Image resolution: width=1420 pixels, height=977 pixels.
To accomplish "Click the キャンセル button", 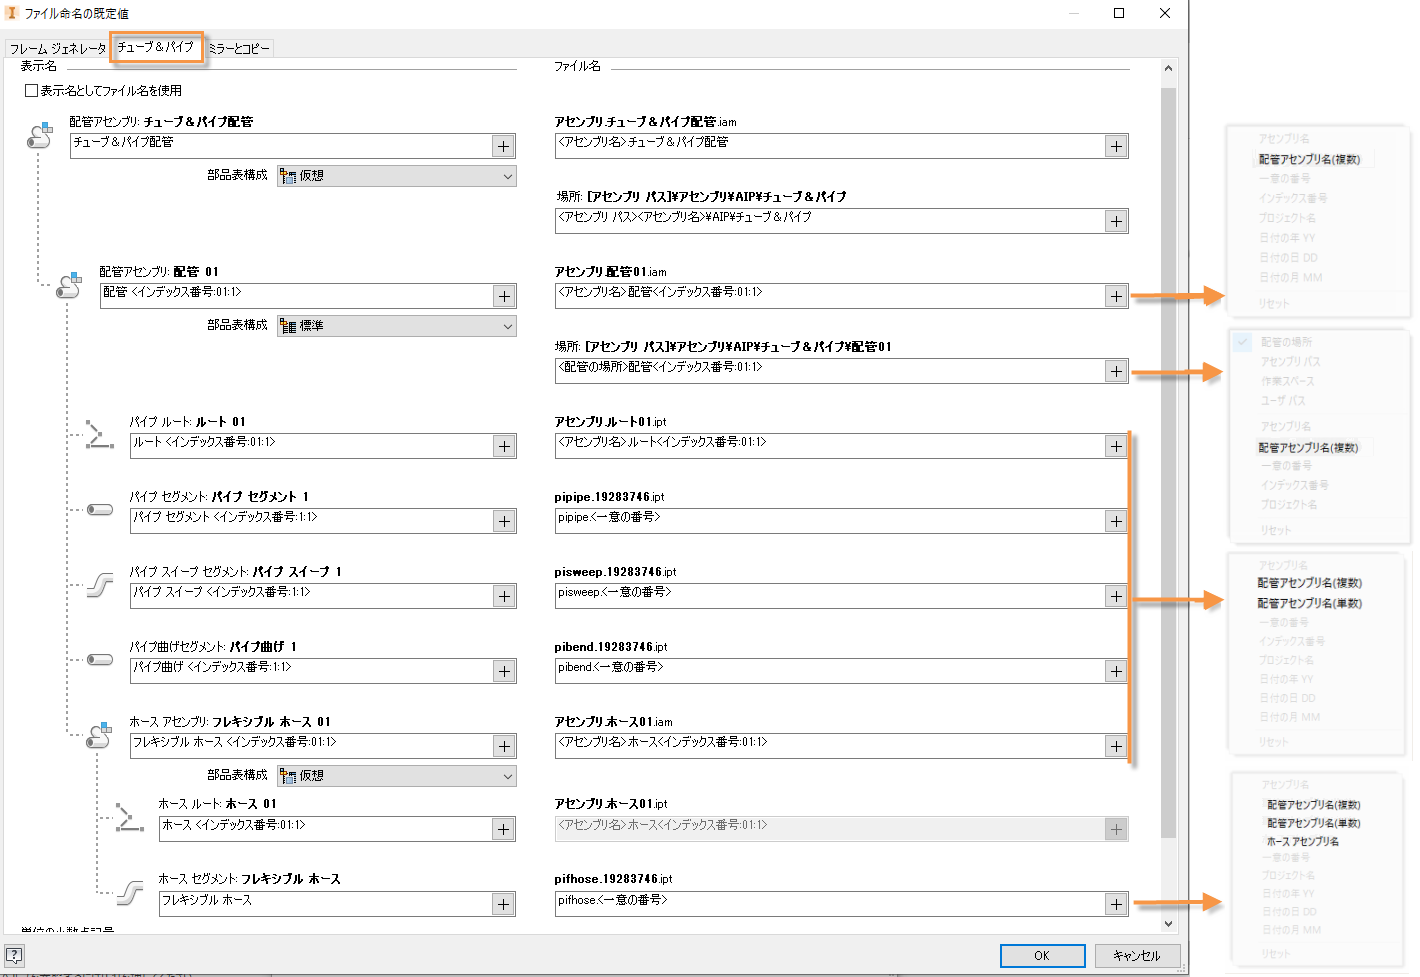I will (1137, 955).
